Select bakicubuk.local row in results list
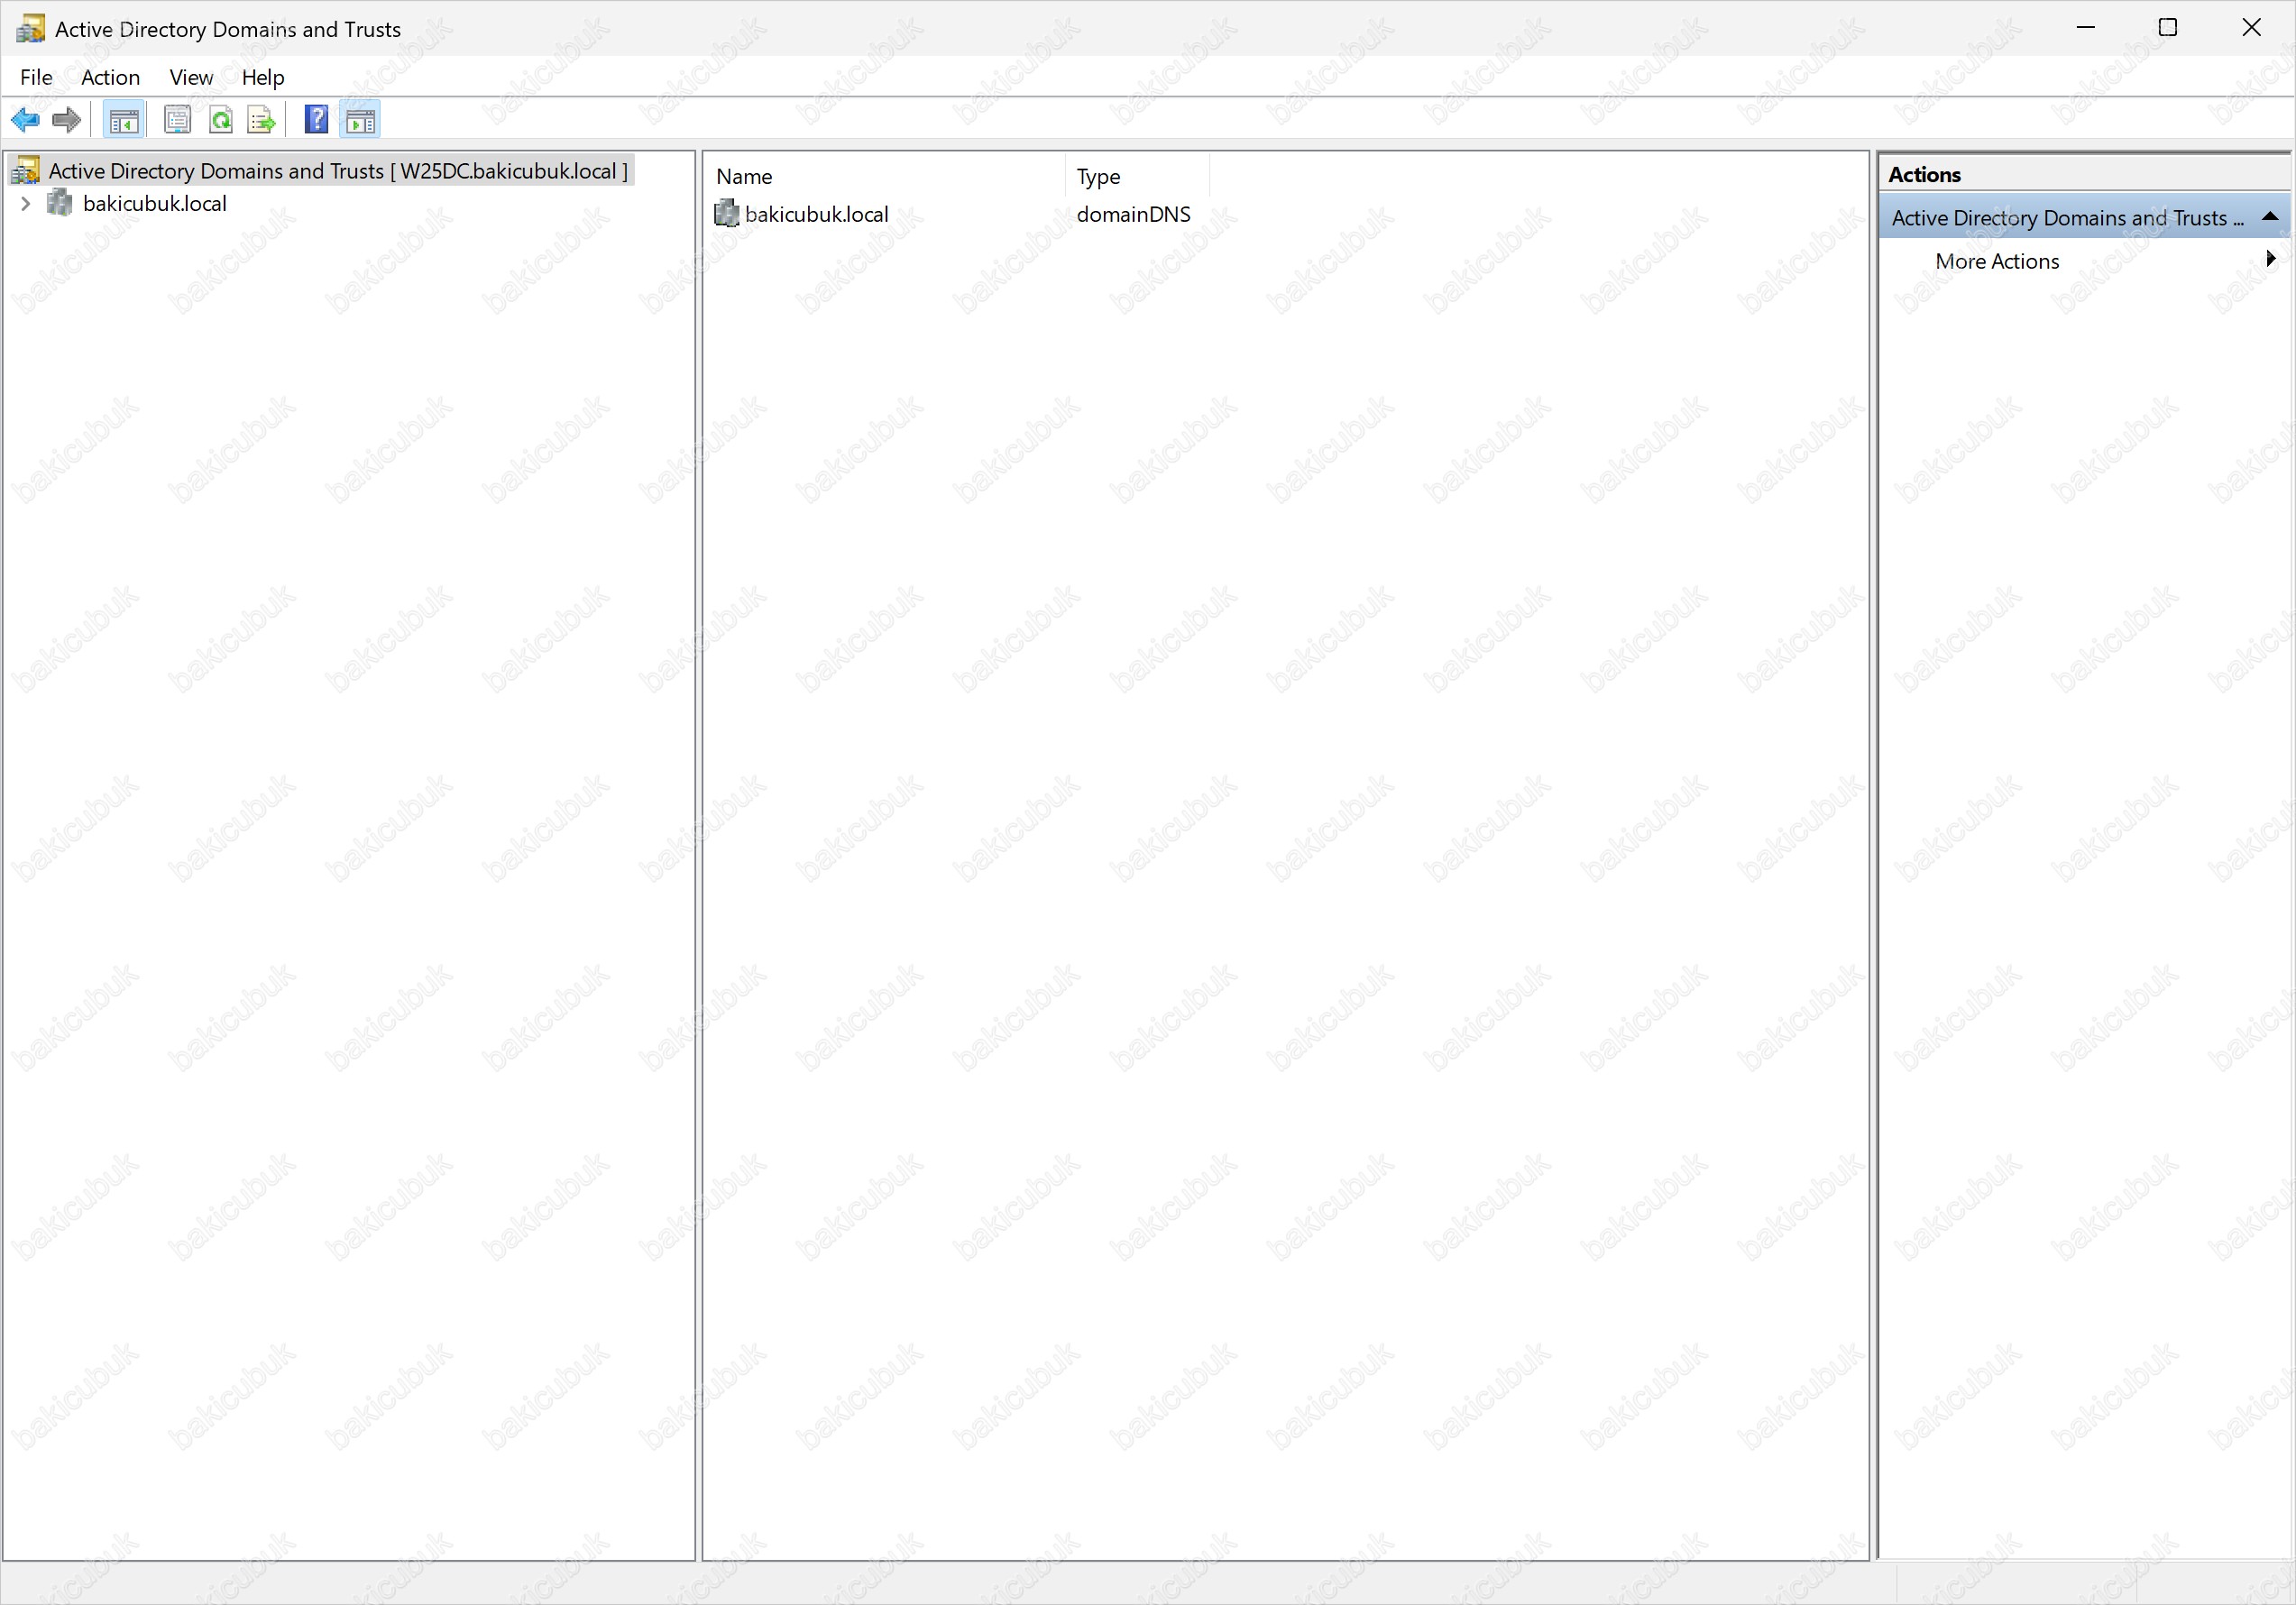The height and width of the screenshot is (1605, 2296). 816,214
